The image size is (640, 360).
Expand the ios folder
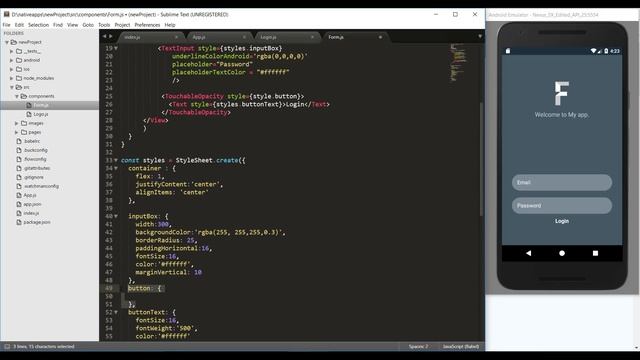coord(11,69)
